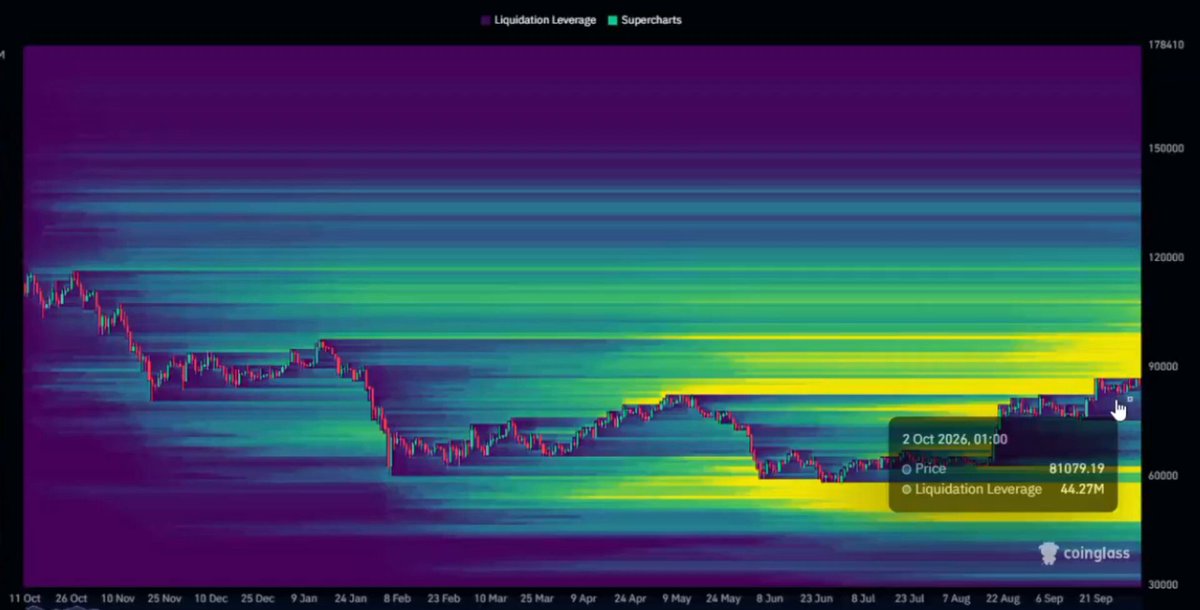Select the 21 Sep date label
Viewport: 1200px width, 610px height.
tap(1097, 598)
